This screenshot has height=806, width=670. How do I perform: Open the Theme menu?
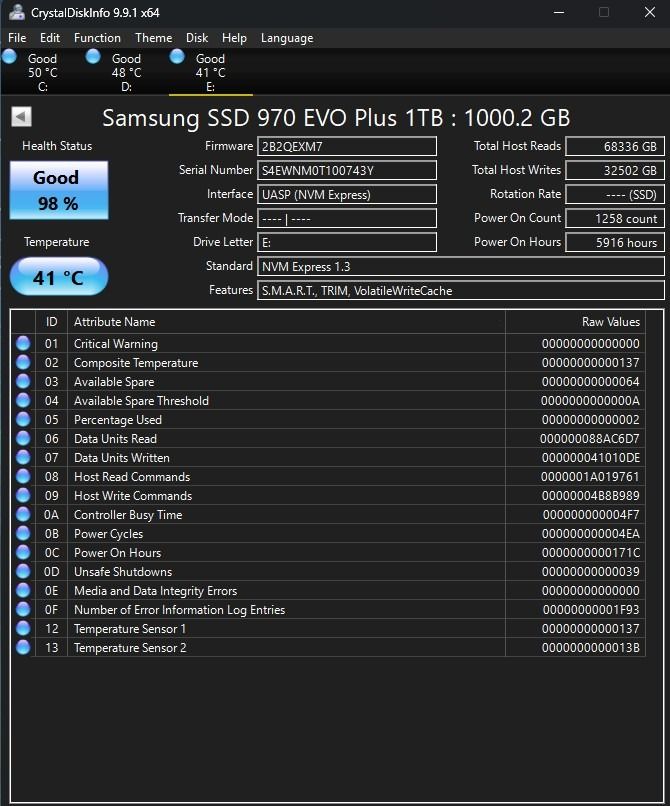[x=153, y=38]
